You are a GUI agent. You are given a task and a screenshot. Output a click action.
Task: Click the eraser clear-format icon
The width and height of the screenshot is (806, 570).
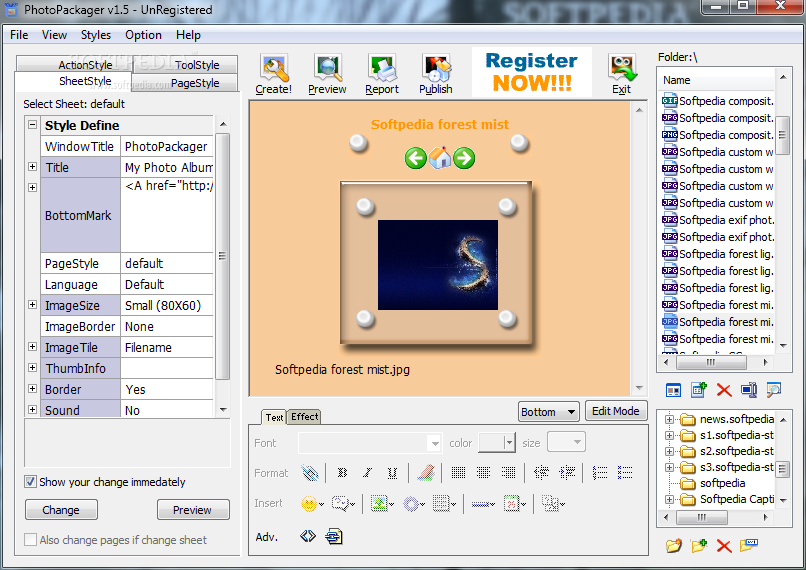pyautogui.click(x=425, y=472)
